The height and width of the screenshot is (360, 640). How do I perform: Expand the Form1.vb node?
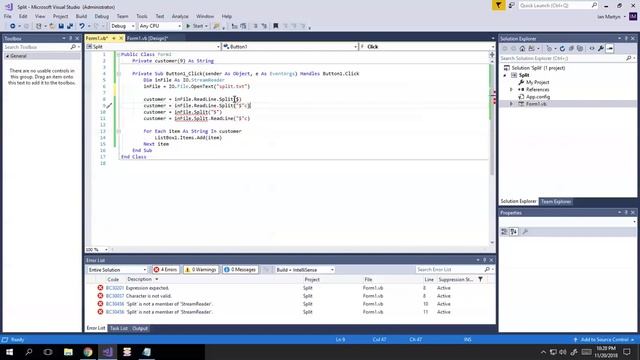[x=511, y=104]
